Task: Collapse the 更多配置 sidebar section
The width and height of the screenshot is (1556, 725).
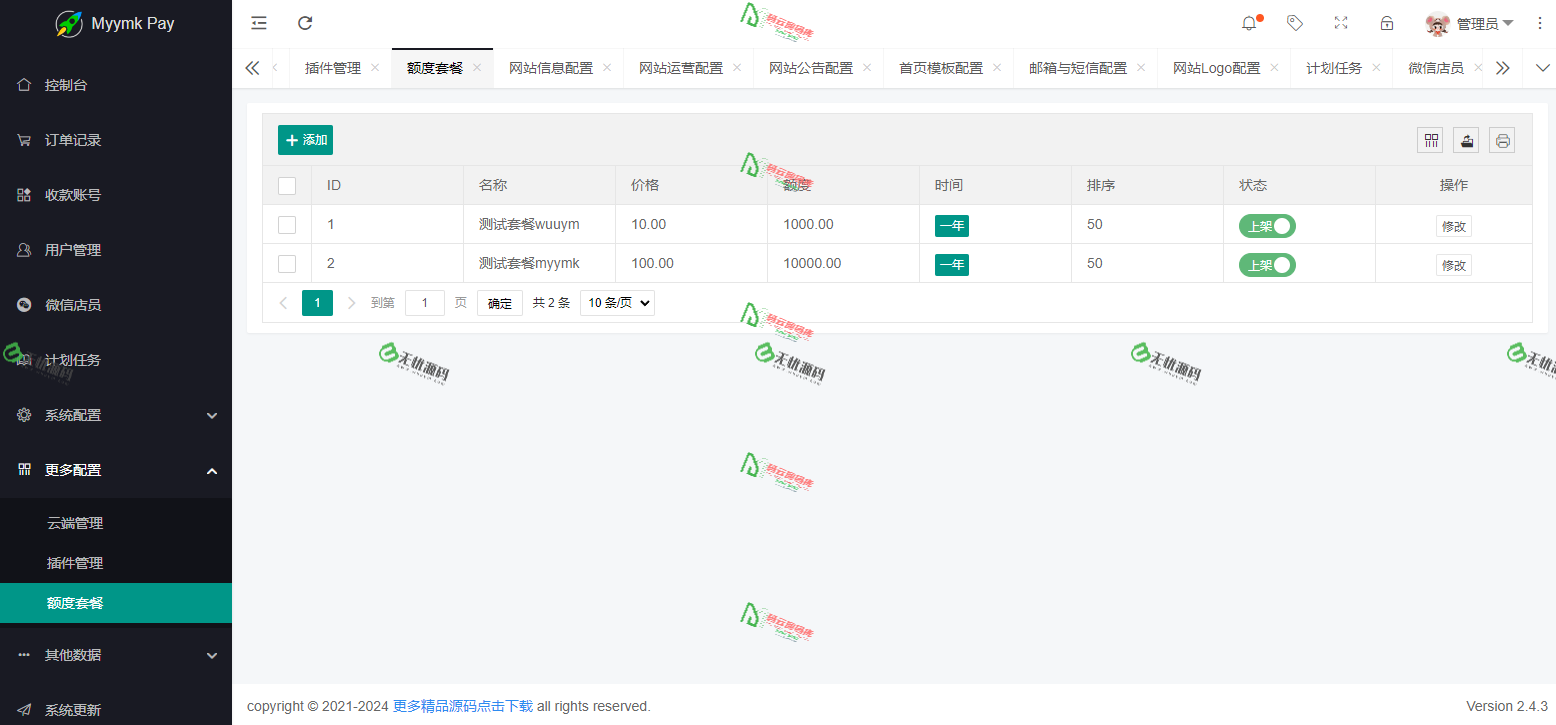Action: [x=74, y=469]
